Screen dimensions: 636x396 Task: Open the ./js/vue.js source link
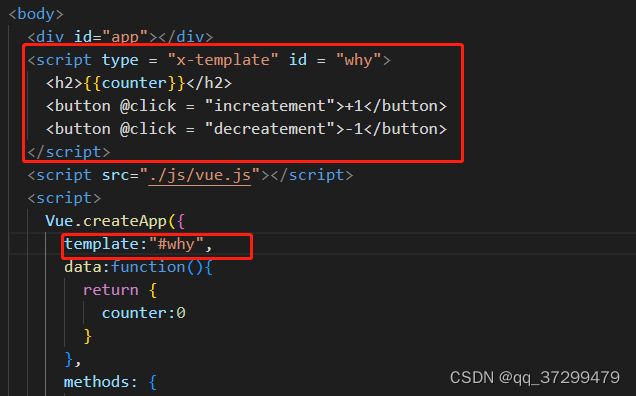pyautogui.click(x=200, y=175)
